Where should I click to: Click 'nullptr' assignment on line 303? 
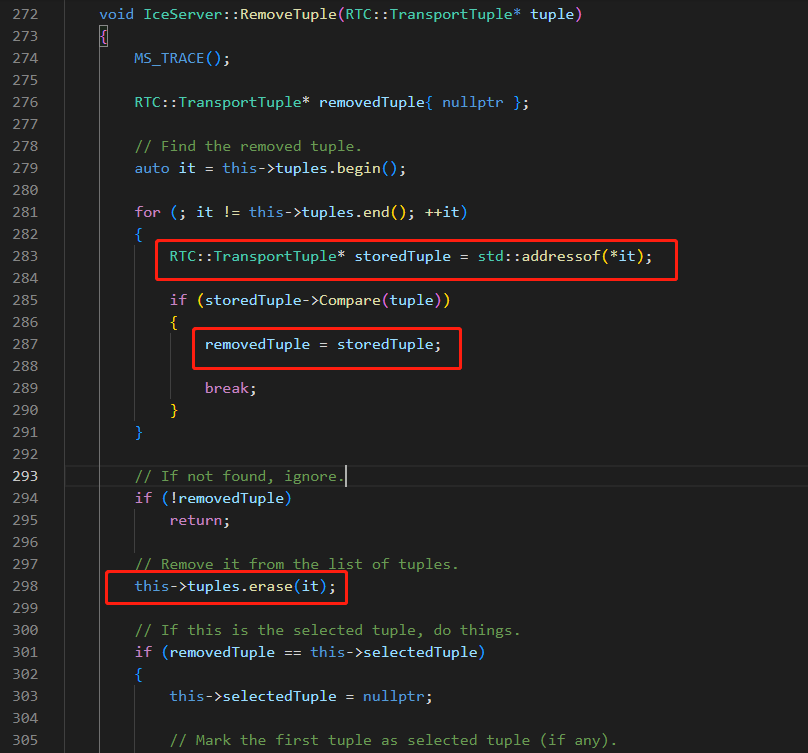pyautogui.click(x=394, y=696)
